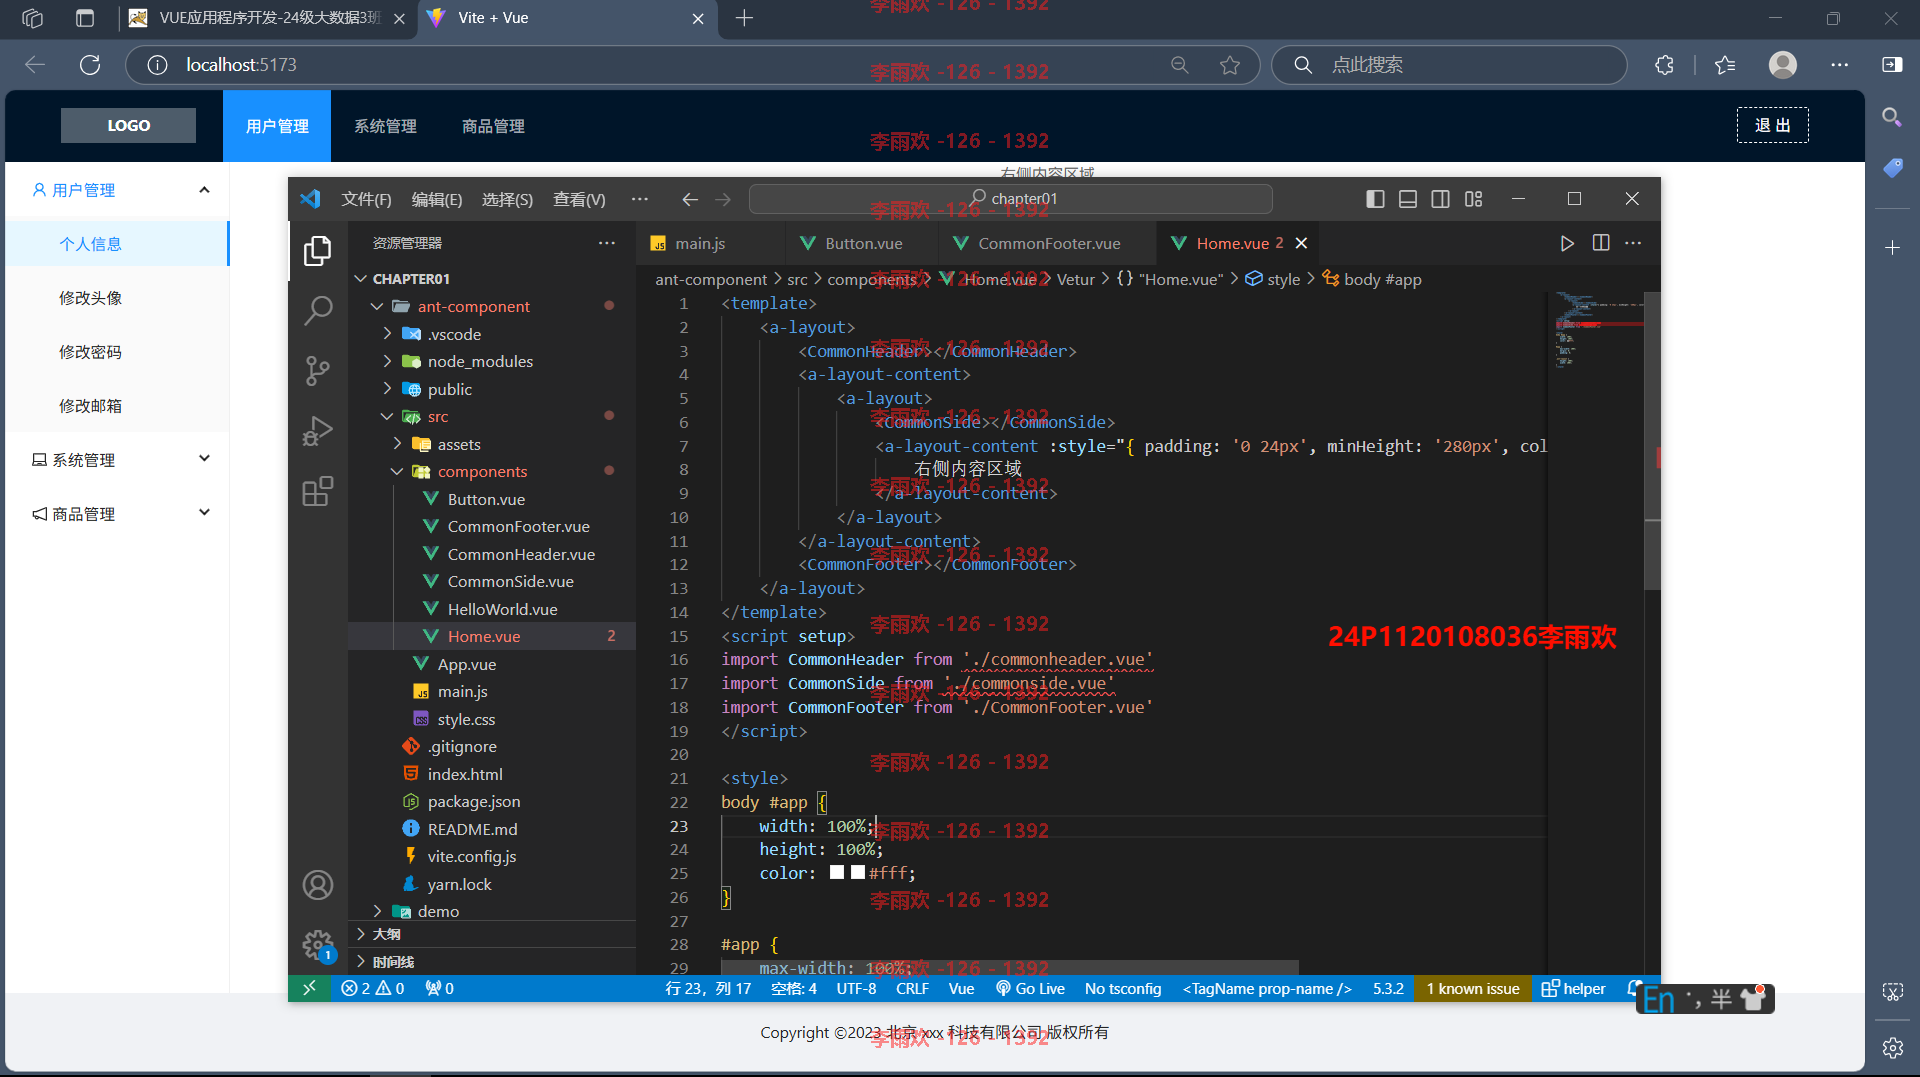Open Extensions view in VS Code
This screenshot has width=1920, height=1077.
(x=317, y=491)
